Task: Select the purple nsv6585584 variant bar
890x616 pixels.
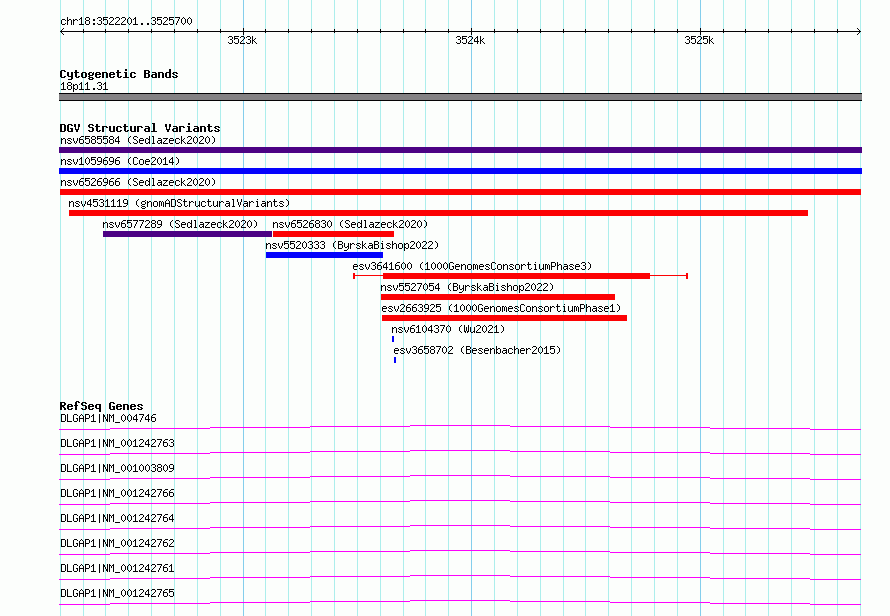Action: (x=460, y=150)
